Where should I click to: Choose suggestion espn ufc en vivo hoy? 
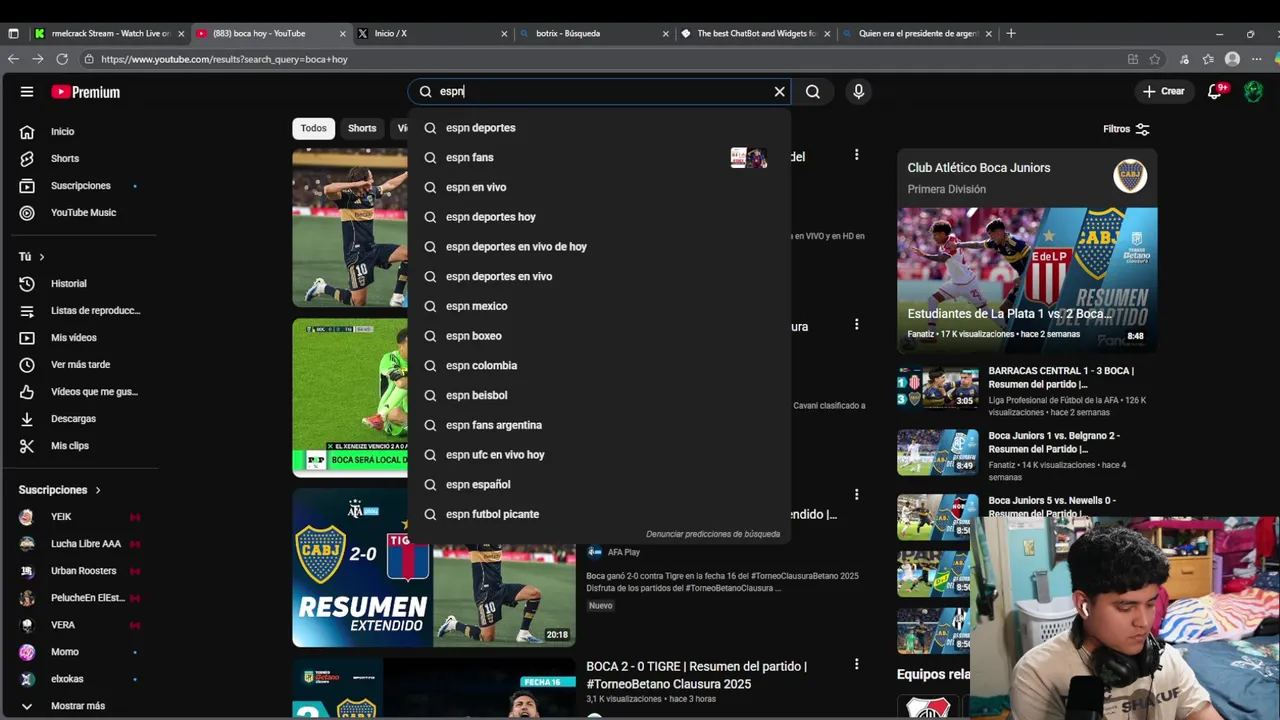click(x=599, y=455)
